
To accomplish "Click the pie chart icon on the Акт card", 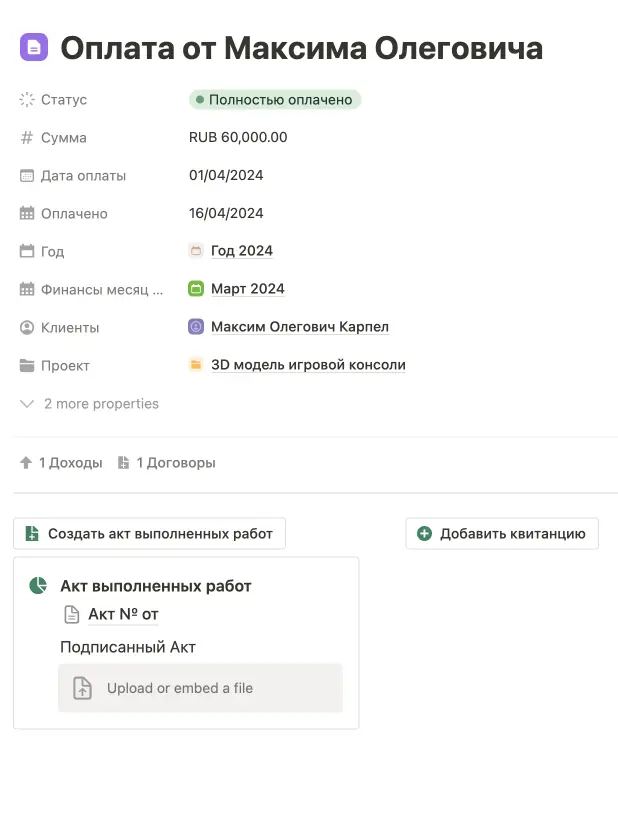I will coord(37,587).
